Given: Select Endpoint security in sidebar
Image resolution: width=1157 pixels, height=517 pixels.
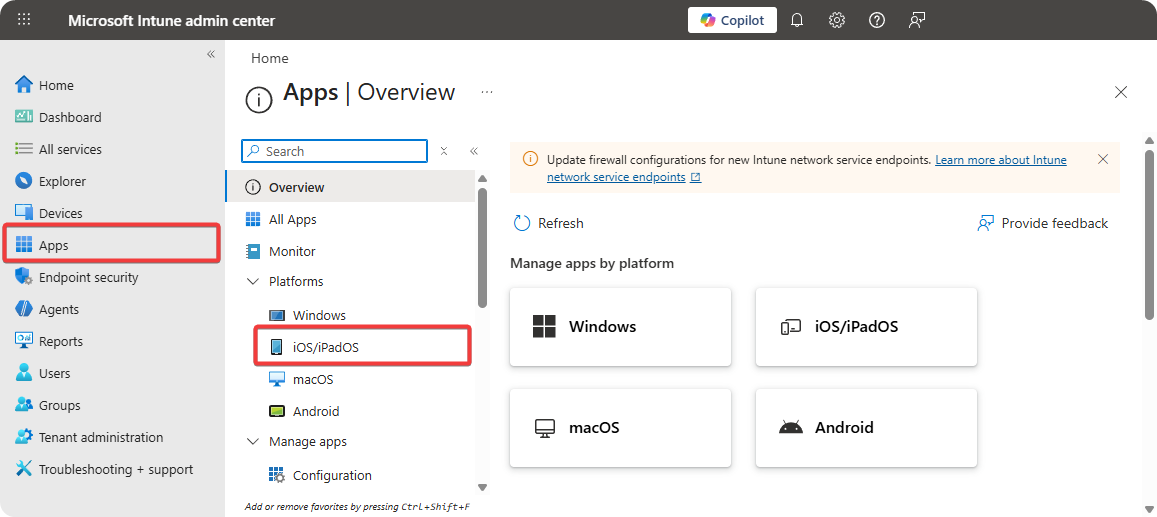Looking at the screenshot, I should (88, 277).
